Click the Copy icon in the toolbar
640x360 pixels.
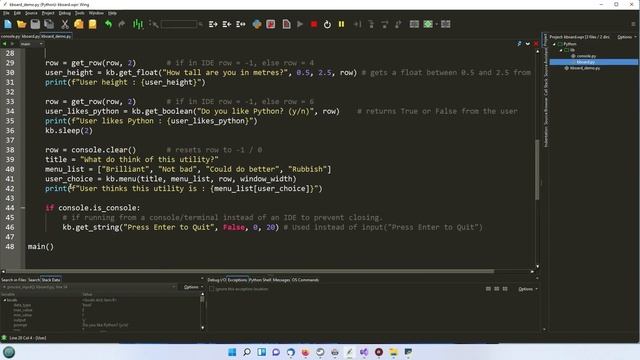(79, 24)
